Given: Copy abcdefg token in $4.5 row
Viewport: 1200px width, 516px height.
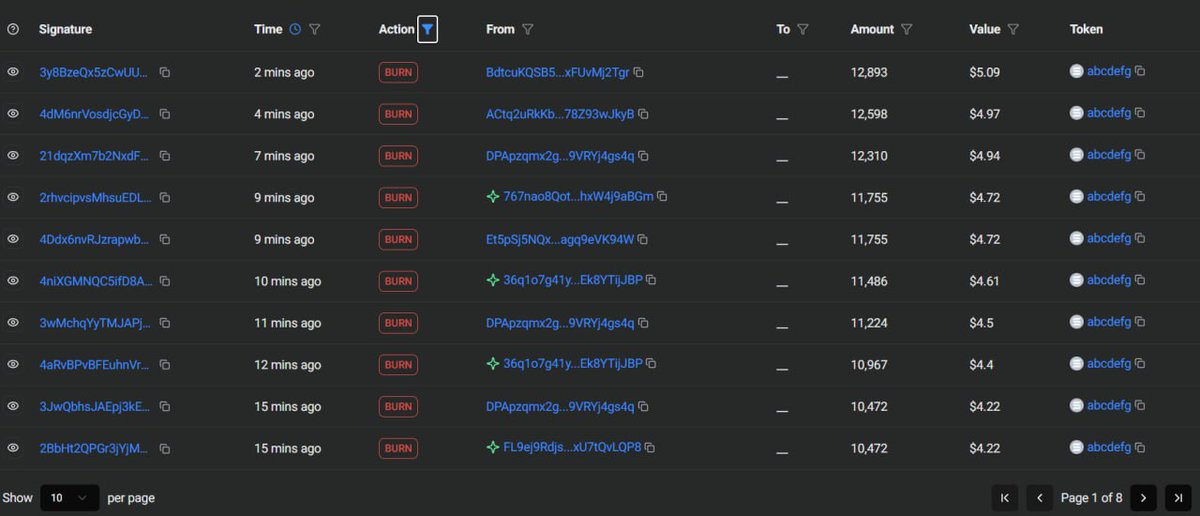Looking at the screenshot, I should pyautogui.click(x=1140, y=322).
